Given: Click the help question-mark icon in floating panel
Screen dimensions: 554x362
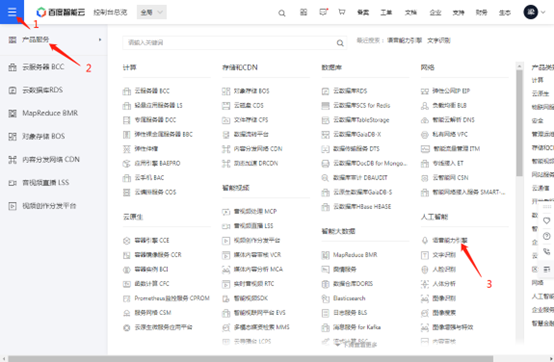Looking at the screenshot, I should coord(546,236).
